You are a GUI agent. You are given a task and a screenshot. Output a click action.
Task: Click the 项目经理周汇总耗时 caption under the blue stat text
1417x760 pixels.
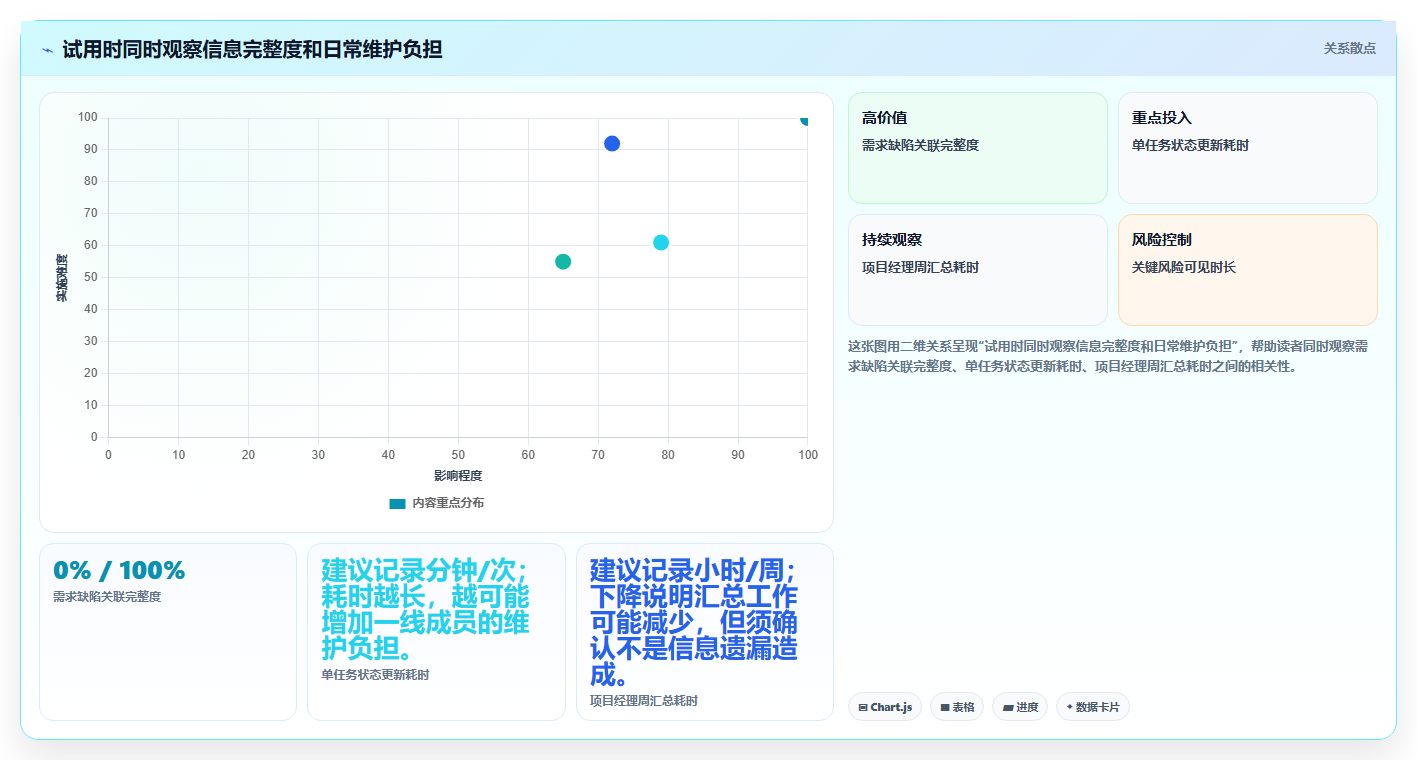coord(644,701)
